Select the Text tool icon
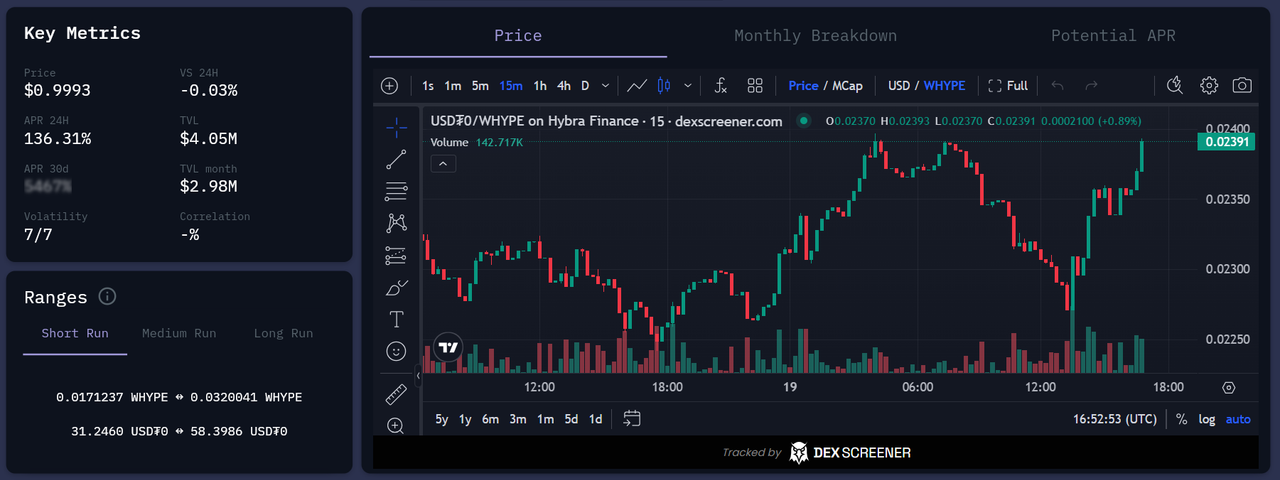The width and height of the screenshot is (1280, 480). (396, 319)
